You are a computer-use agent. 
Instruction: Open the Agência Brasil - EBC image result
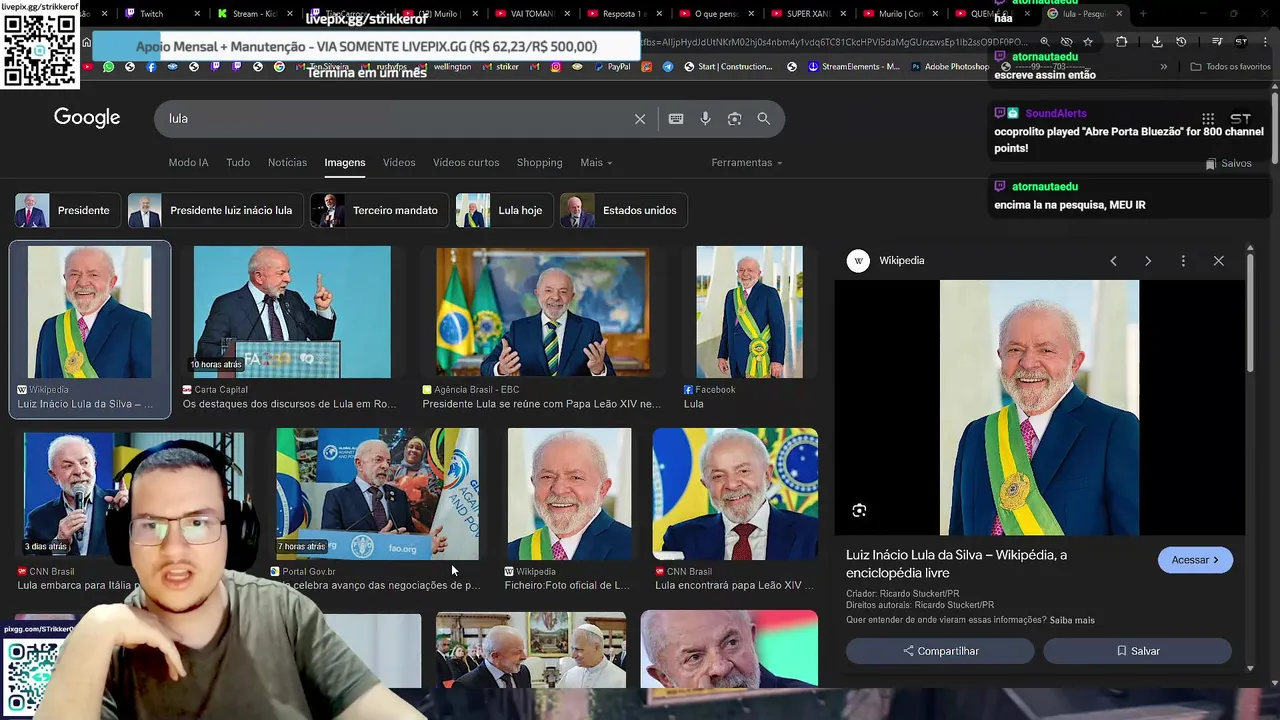(542, 312)
